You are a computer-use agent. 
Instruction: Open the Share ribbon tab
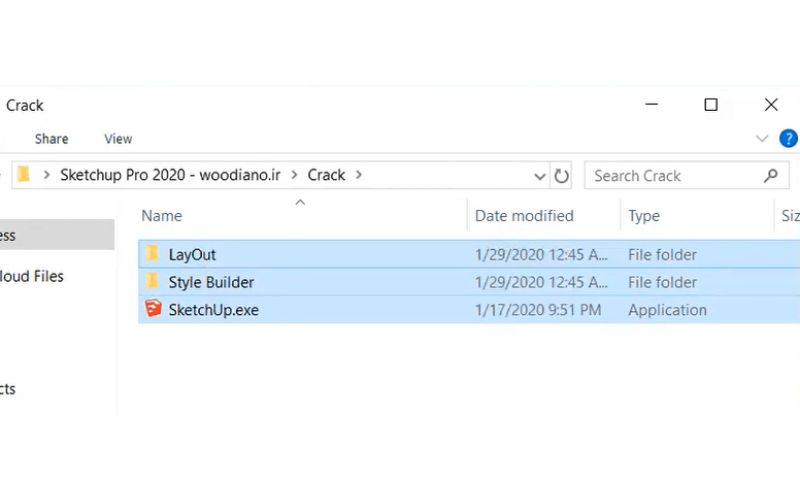coord(52,139)
